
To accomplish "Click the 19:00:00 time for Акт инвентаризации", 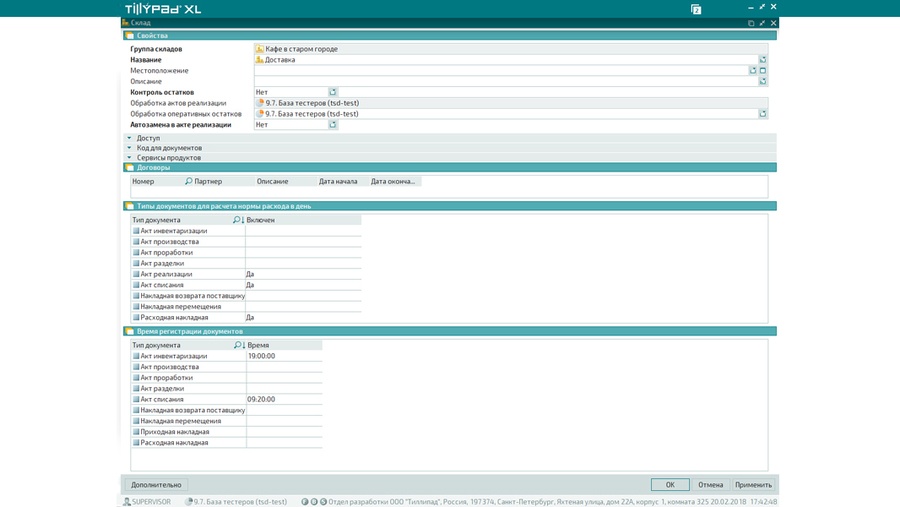I will pos(261,356).
